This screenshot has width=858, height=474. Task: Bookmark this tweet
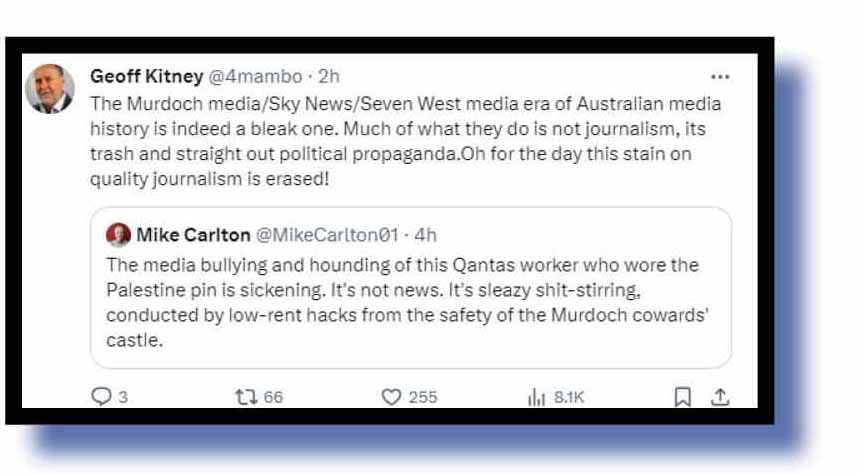(x=682, y=397)
